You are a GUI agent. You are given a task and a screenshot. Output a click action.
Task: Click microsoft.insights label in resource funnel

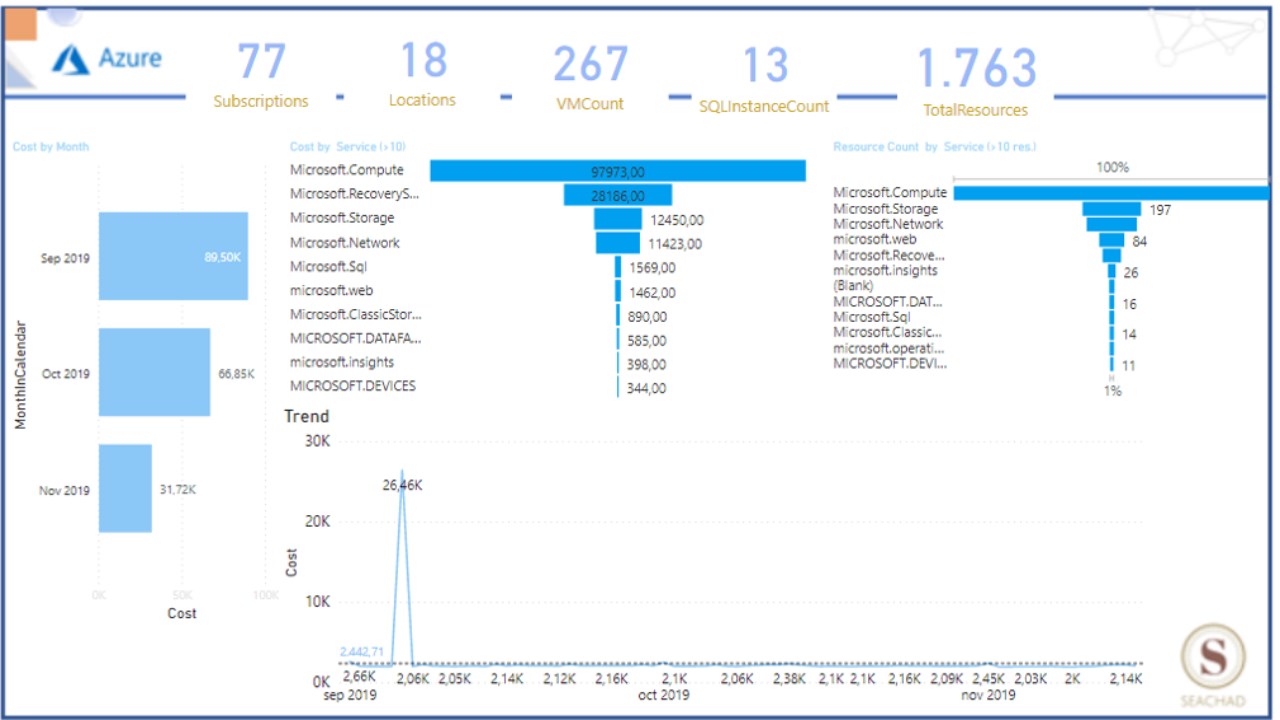(x=886, y=270)
